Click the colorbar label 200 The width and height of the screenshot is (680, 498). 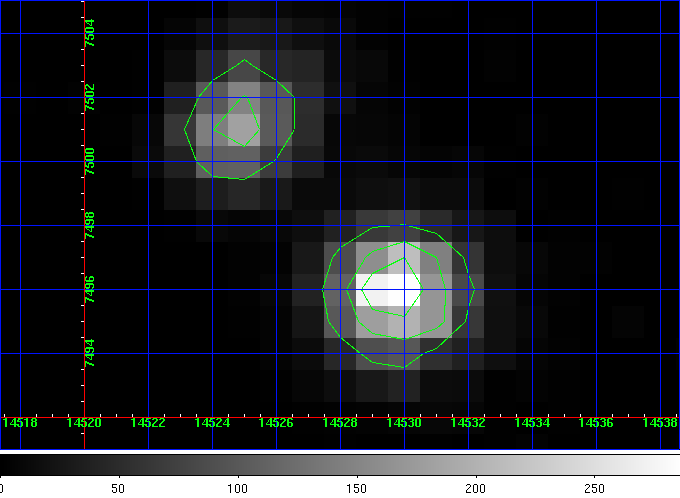click(476, 489)
